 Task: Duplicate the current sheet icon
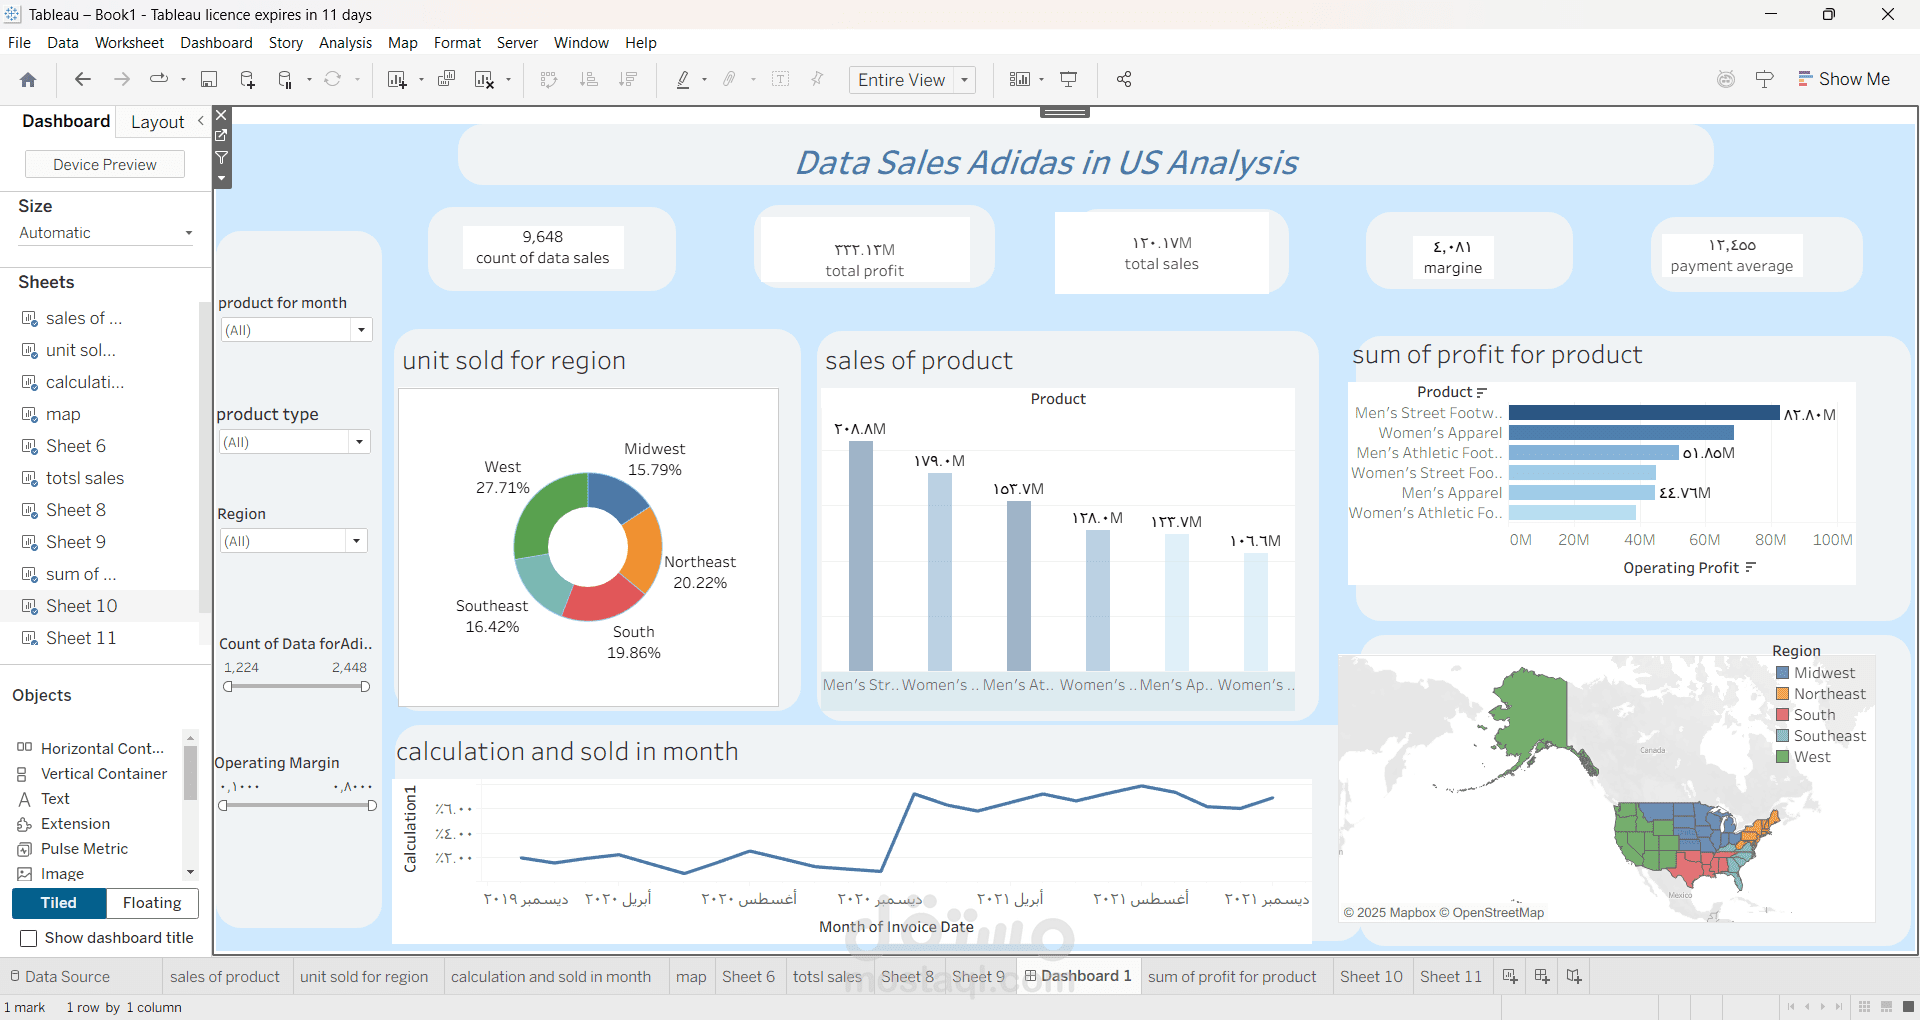pyautogui.click(x=446, y=79)
